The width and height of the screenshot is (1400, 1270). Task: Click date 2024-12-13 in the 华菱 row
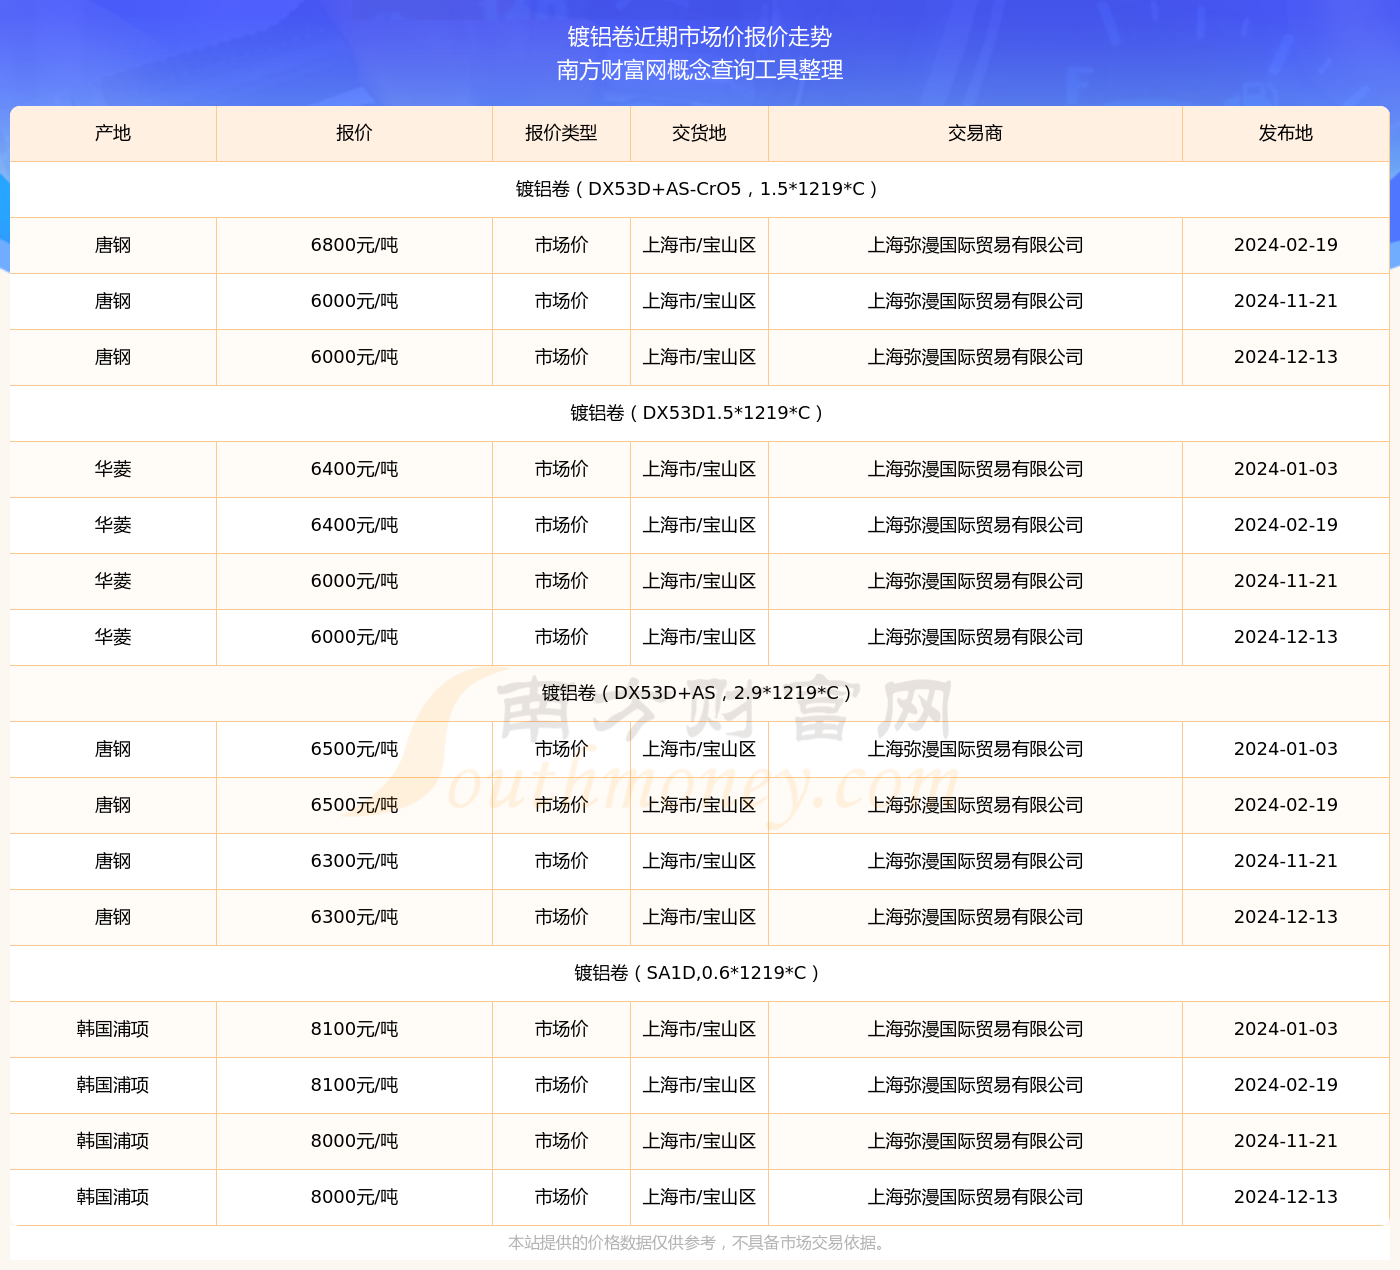[1286, 637]
